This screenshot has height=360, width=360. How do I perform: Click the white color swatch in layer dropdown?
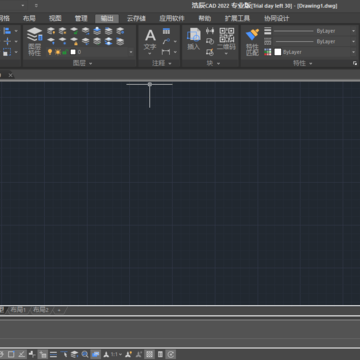(73, 52)
